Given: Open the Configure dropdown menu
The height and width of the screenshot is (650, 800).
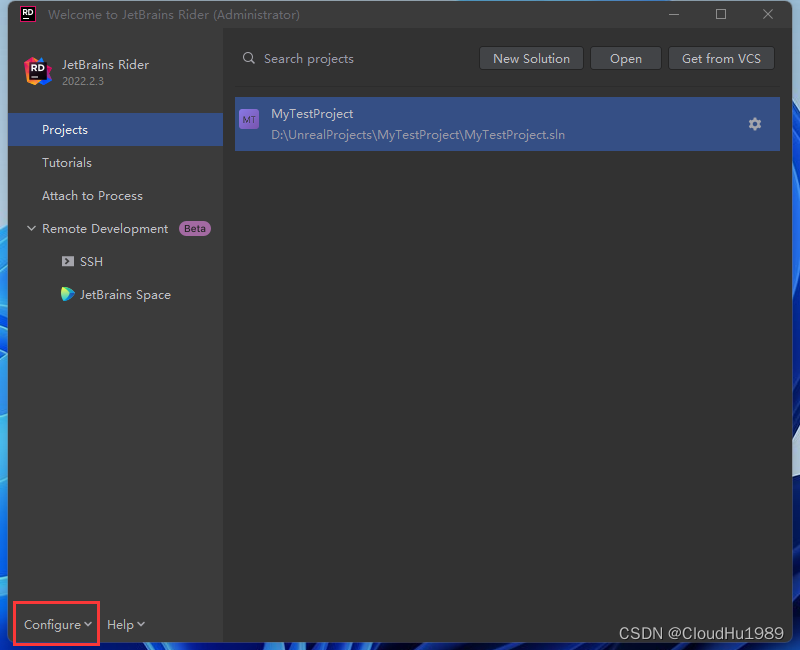Looking at the screenshot, I should click(58, 624).
